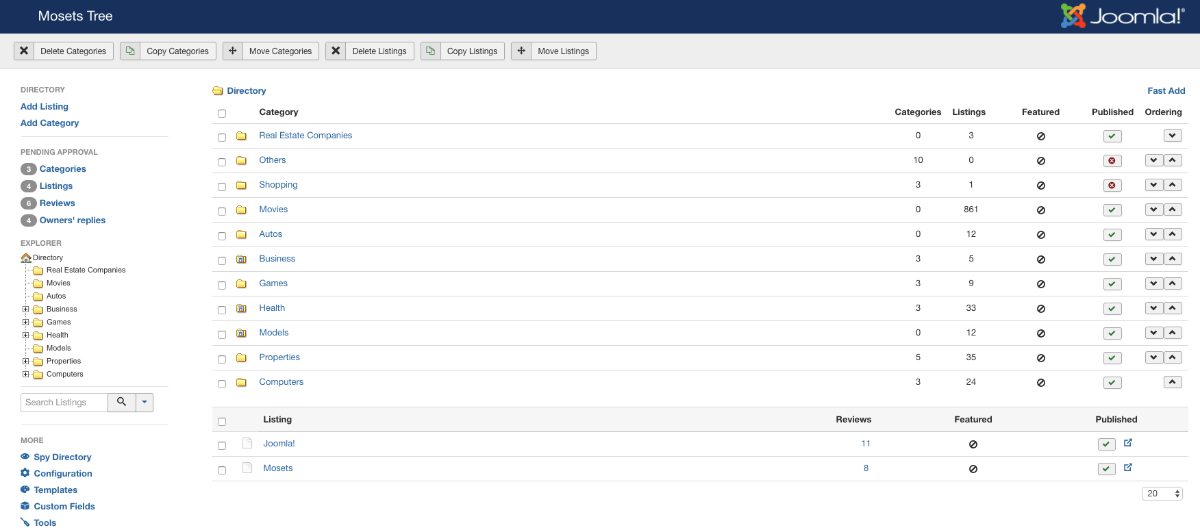This screenshot has height=532, width=1200.
Task: Publish the Others category via red icon
Action: click(1112, 161)
